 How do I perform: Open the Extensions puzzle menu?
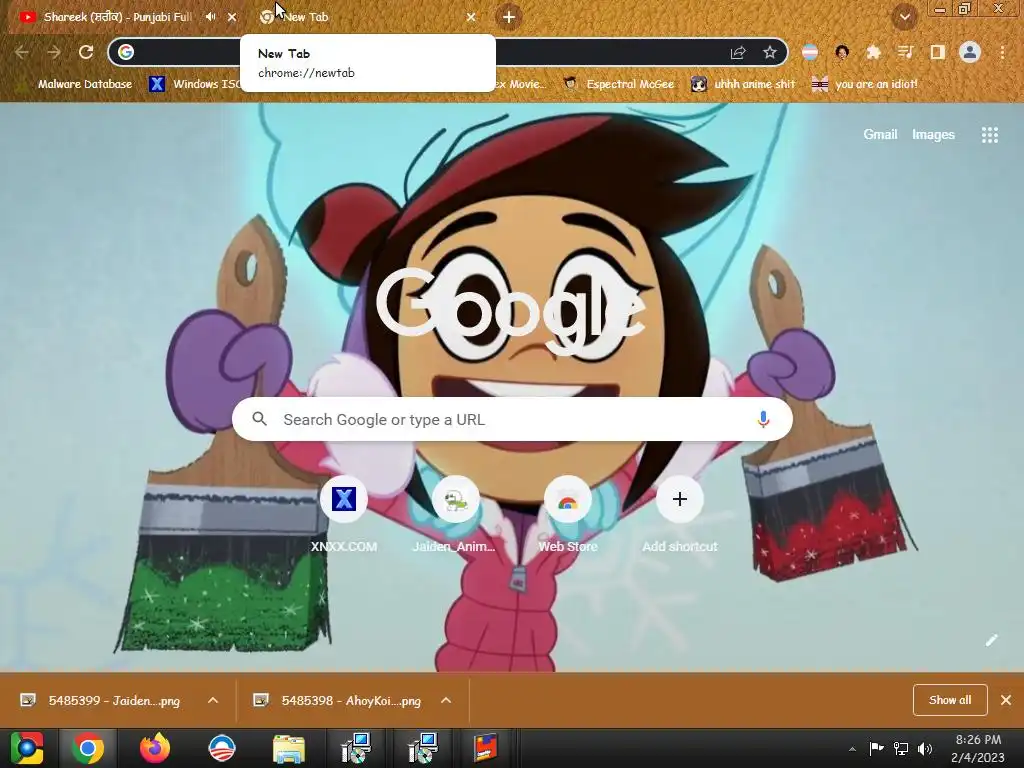(874, 52)
